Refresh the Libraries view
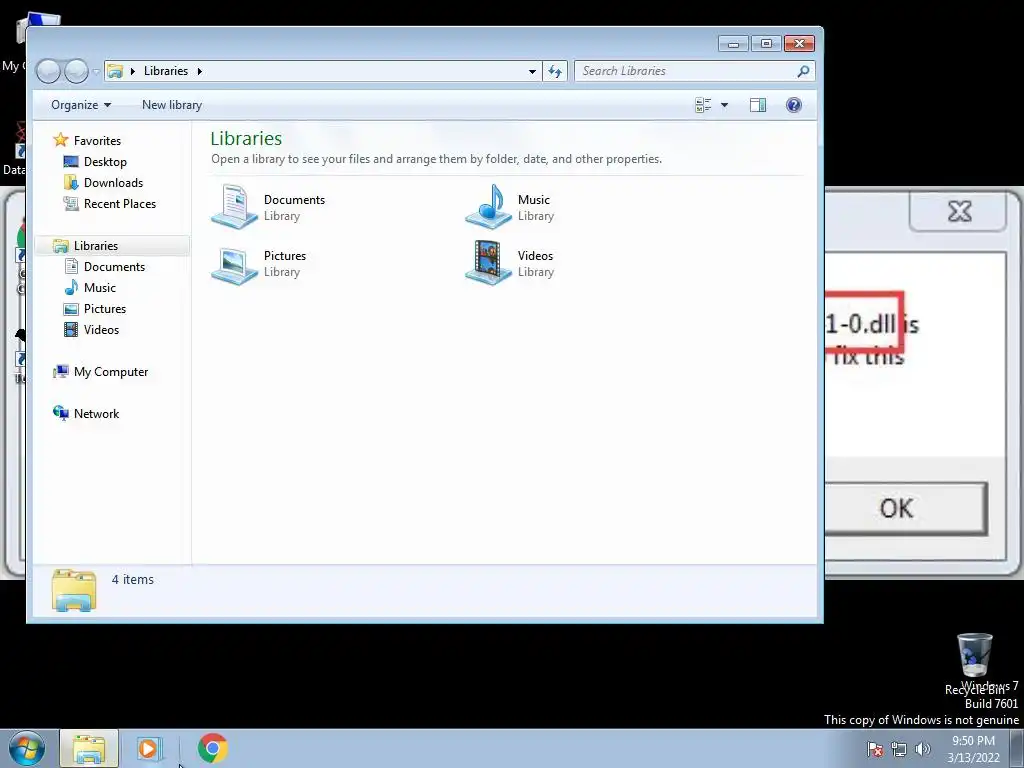Screen dimensions: 1024x768 coord(555,71)
